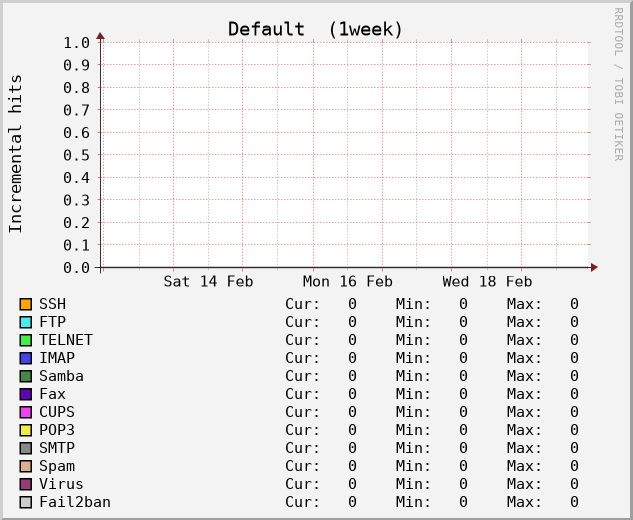
Task: Click the red arrow atop the y-axis
Action: click(100, 36)
